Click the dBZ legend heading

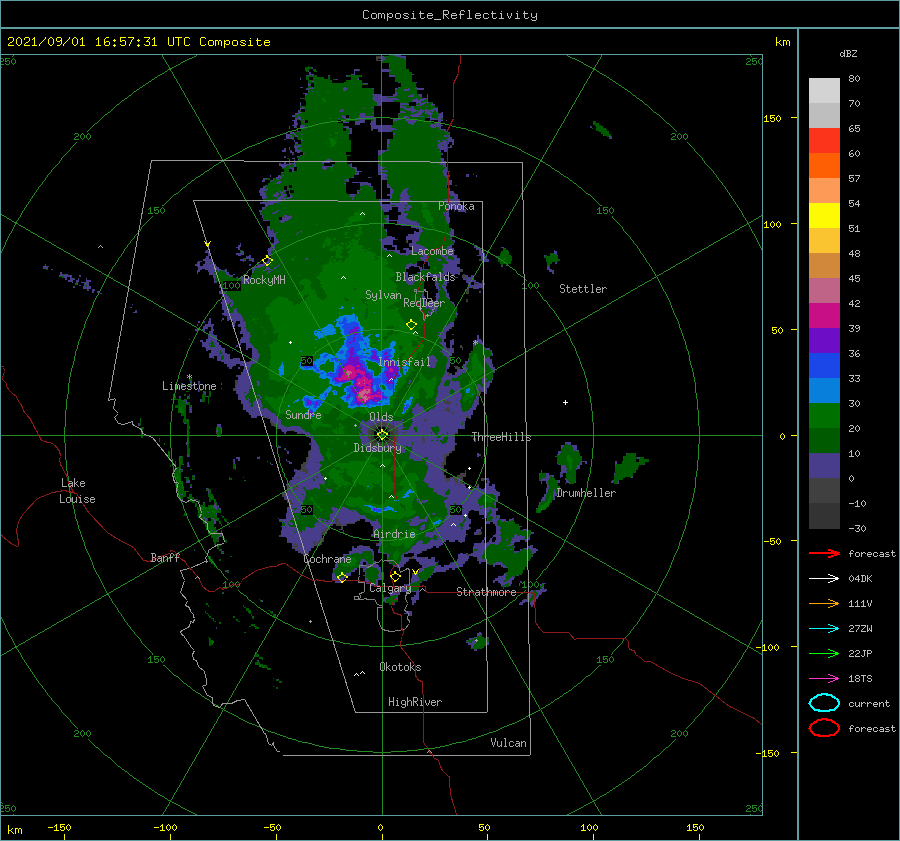[848, 53]
